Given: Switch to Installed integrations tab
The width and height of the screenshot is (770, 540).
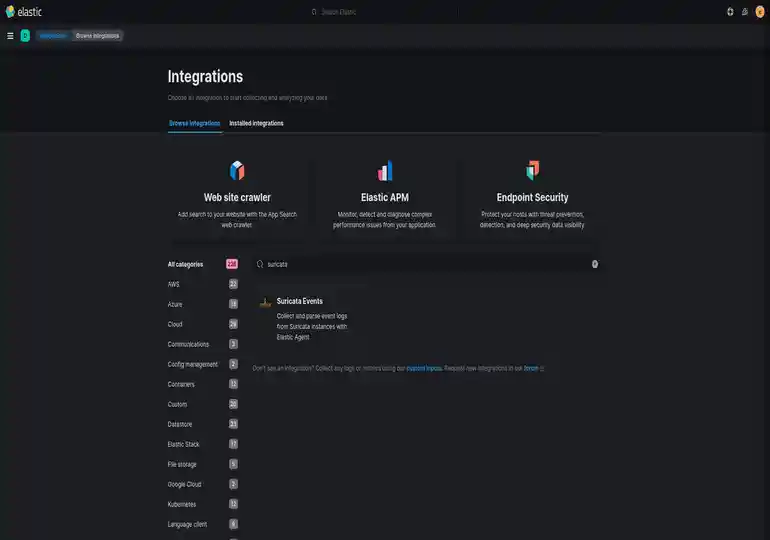Looking at the screenshot, I should [256, 123].
